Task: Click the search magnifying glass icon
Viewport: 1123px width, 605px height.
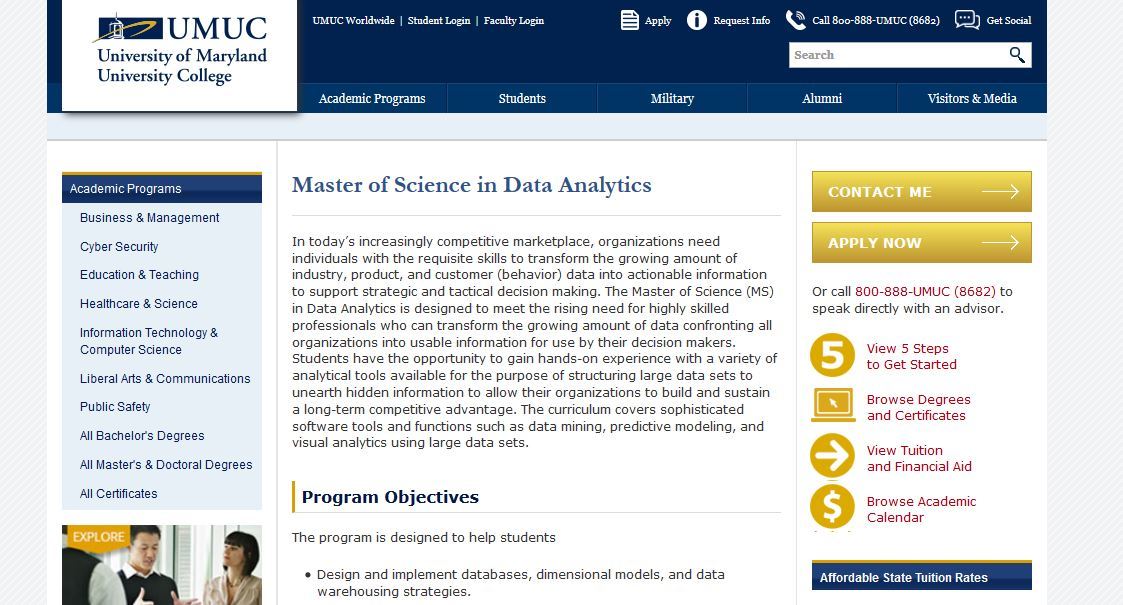Action: pos(1018,55)
